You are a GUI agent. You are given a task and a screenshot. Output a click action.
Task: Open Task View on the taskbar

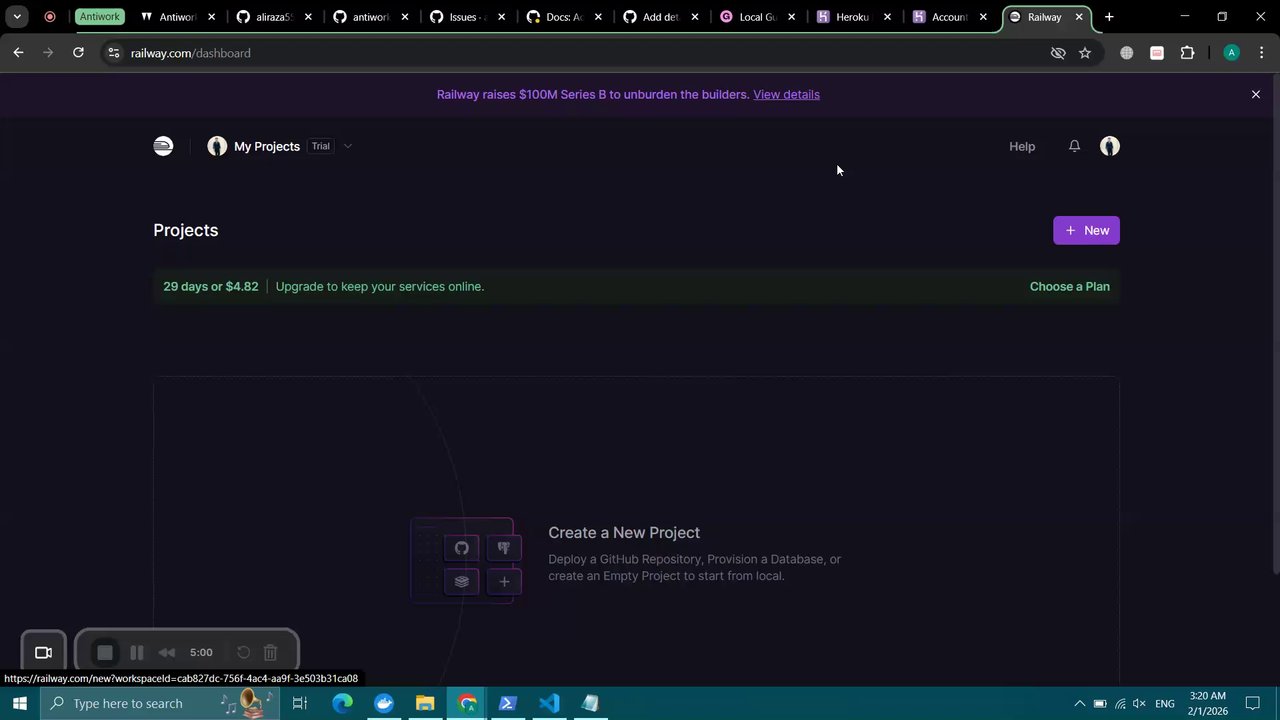click(x=299, y=703)
